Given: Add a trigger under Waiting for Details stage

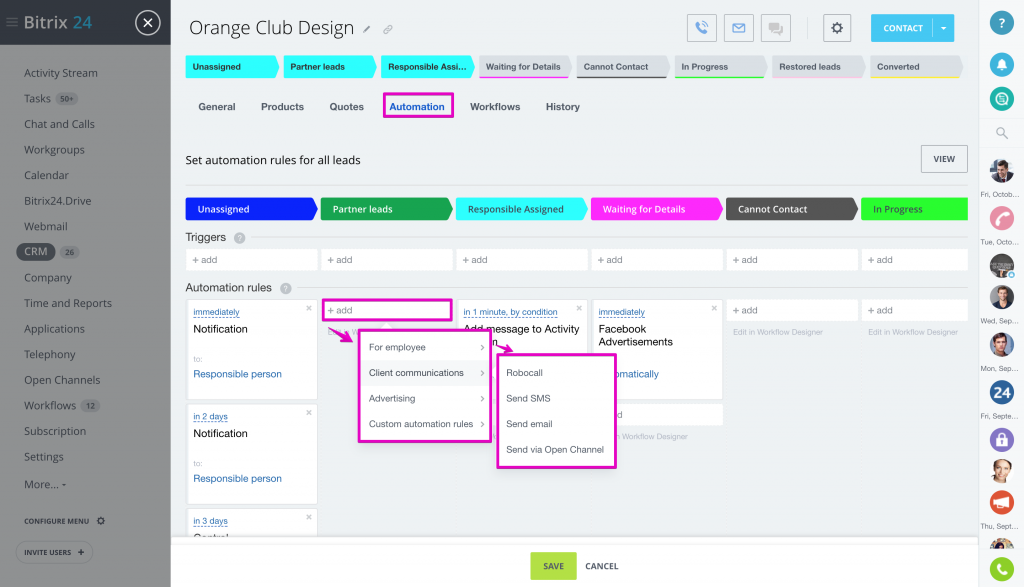Looking at the screenshot, I should pos(657,260).
